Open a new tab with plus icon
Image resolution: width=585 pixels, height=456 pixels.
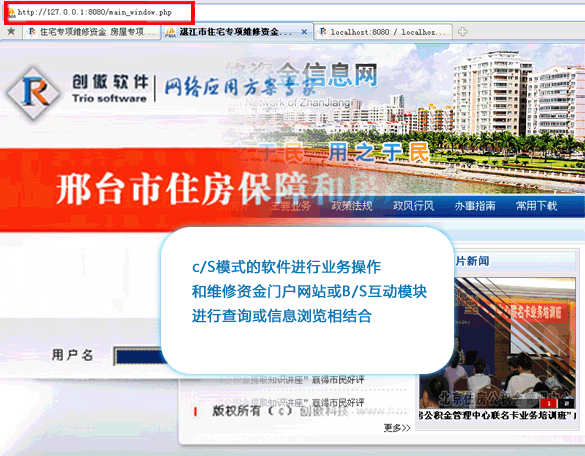pyautogui.click(x=462, y=32)
